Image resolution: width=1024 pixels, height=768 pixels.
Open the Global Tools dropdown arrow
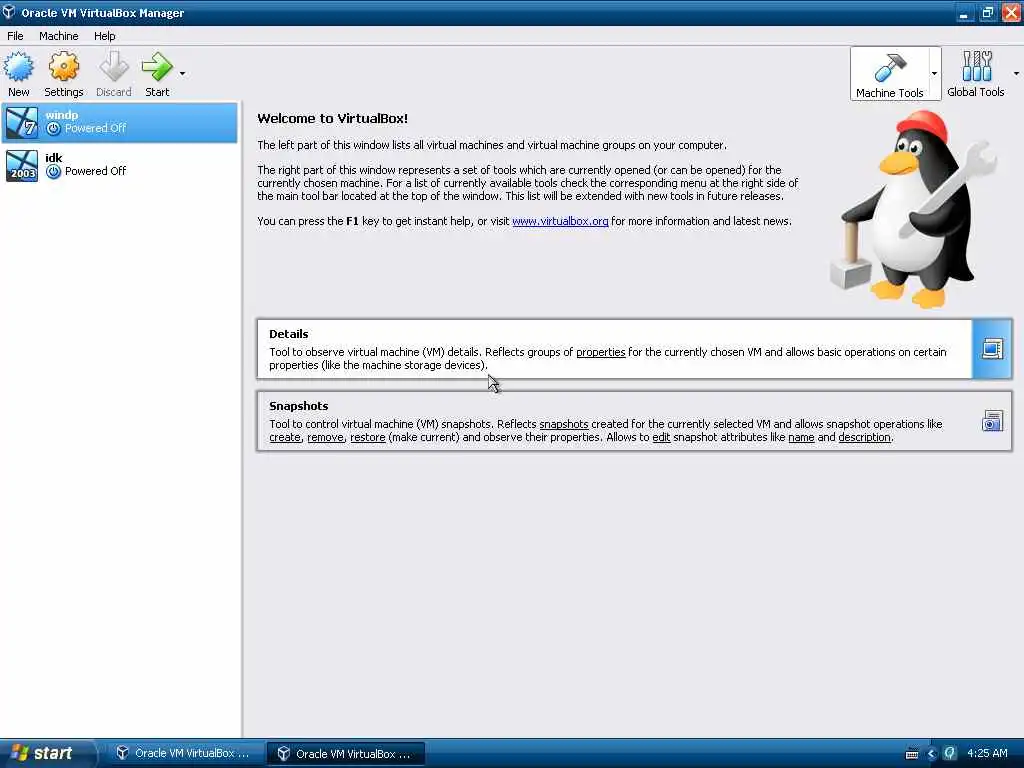(x=1016, y=74)
